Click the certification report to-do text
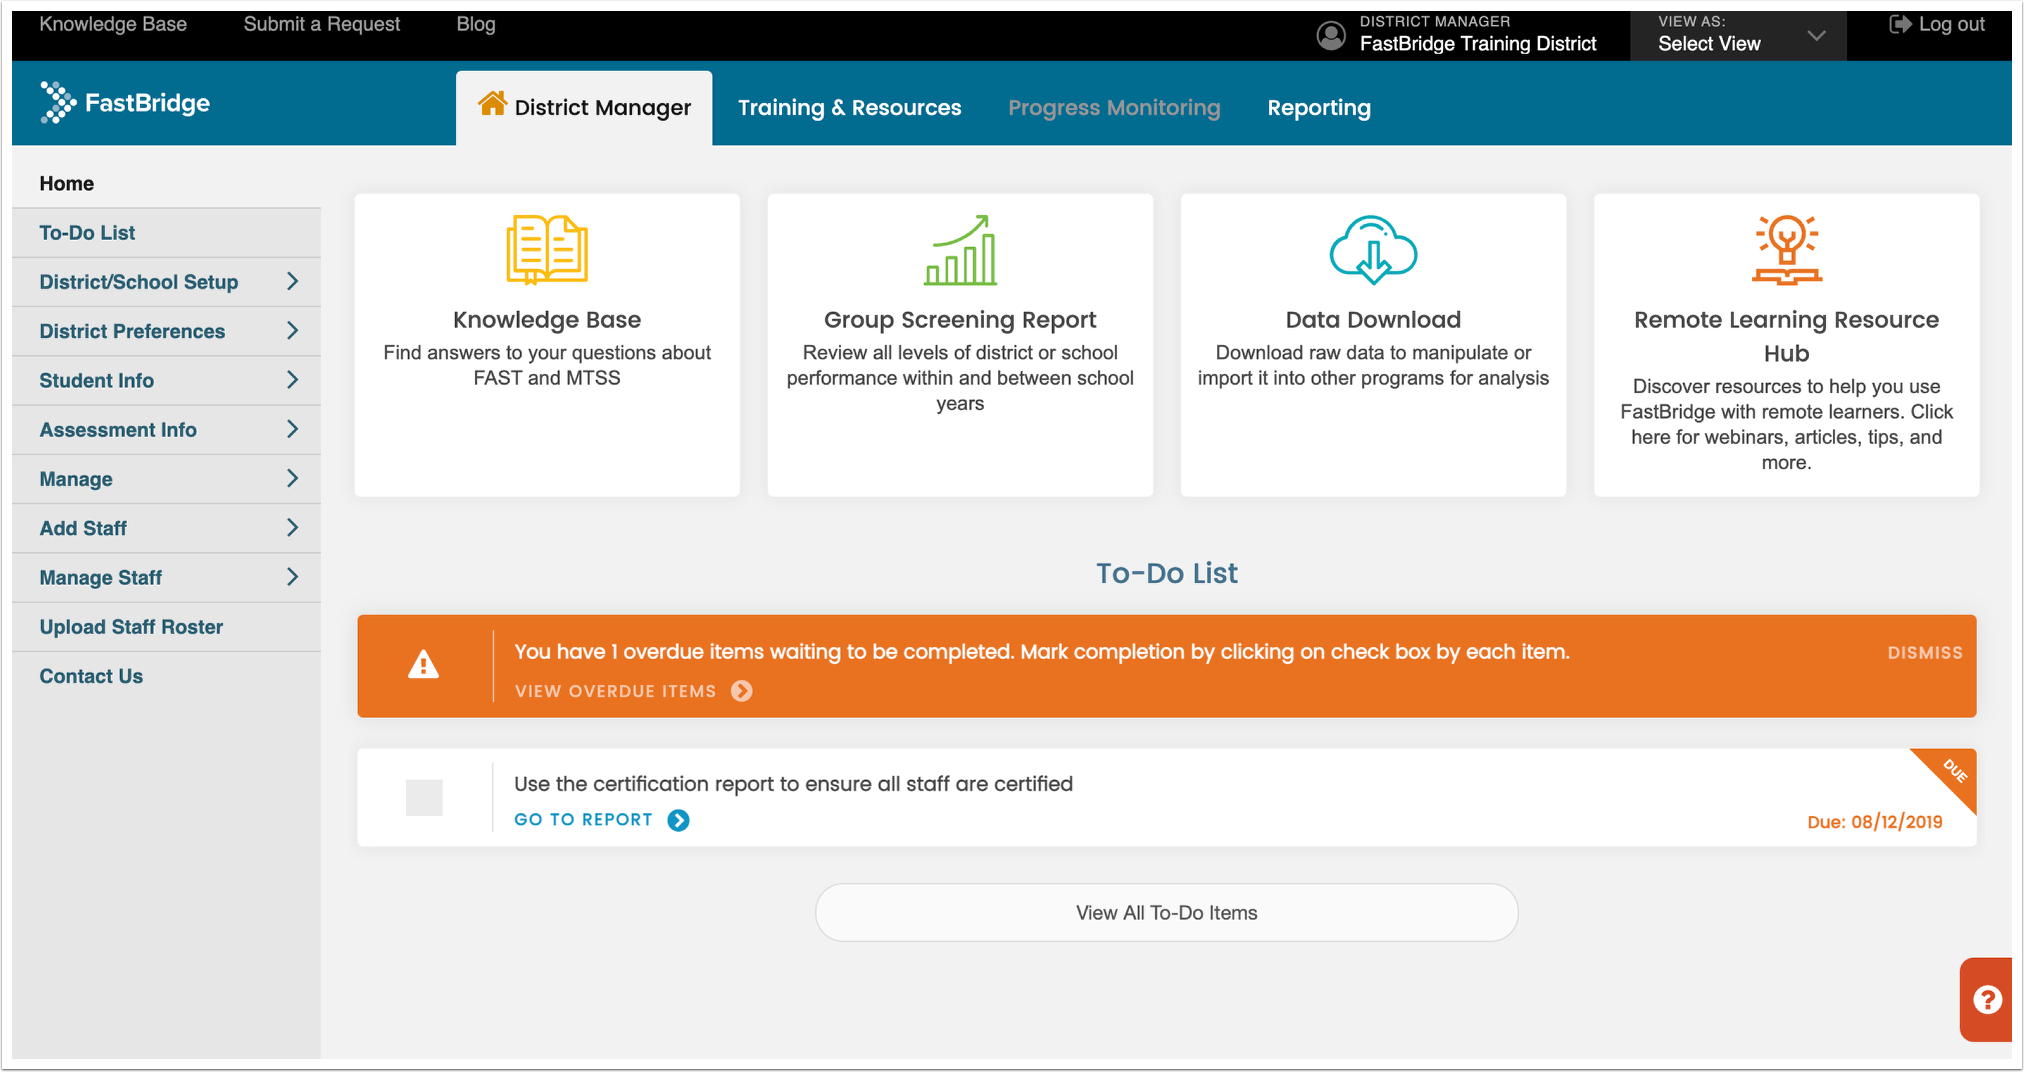 pyautogui.click(x=793, y=784)
